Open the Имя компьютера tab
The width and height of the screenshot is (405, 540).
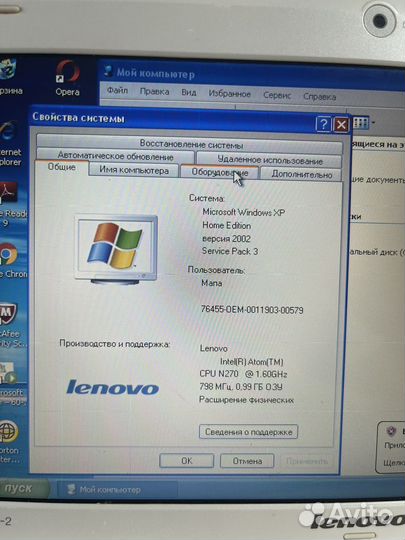point(134,170)
